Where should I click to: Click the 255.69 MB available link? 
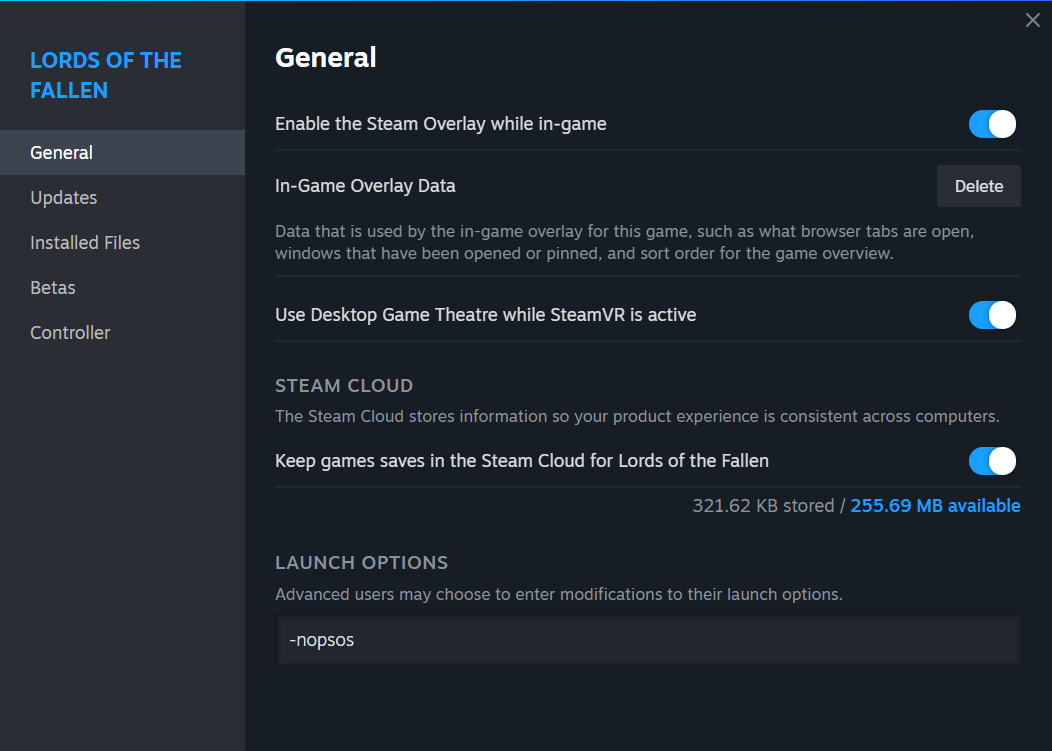point(935,505)
